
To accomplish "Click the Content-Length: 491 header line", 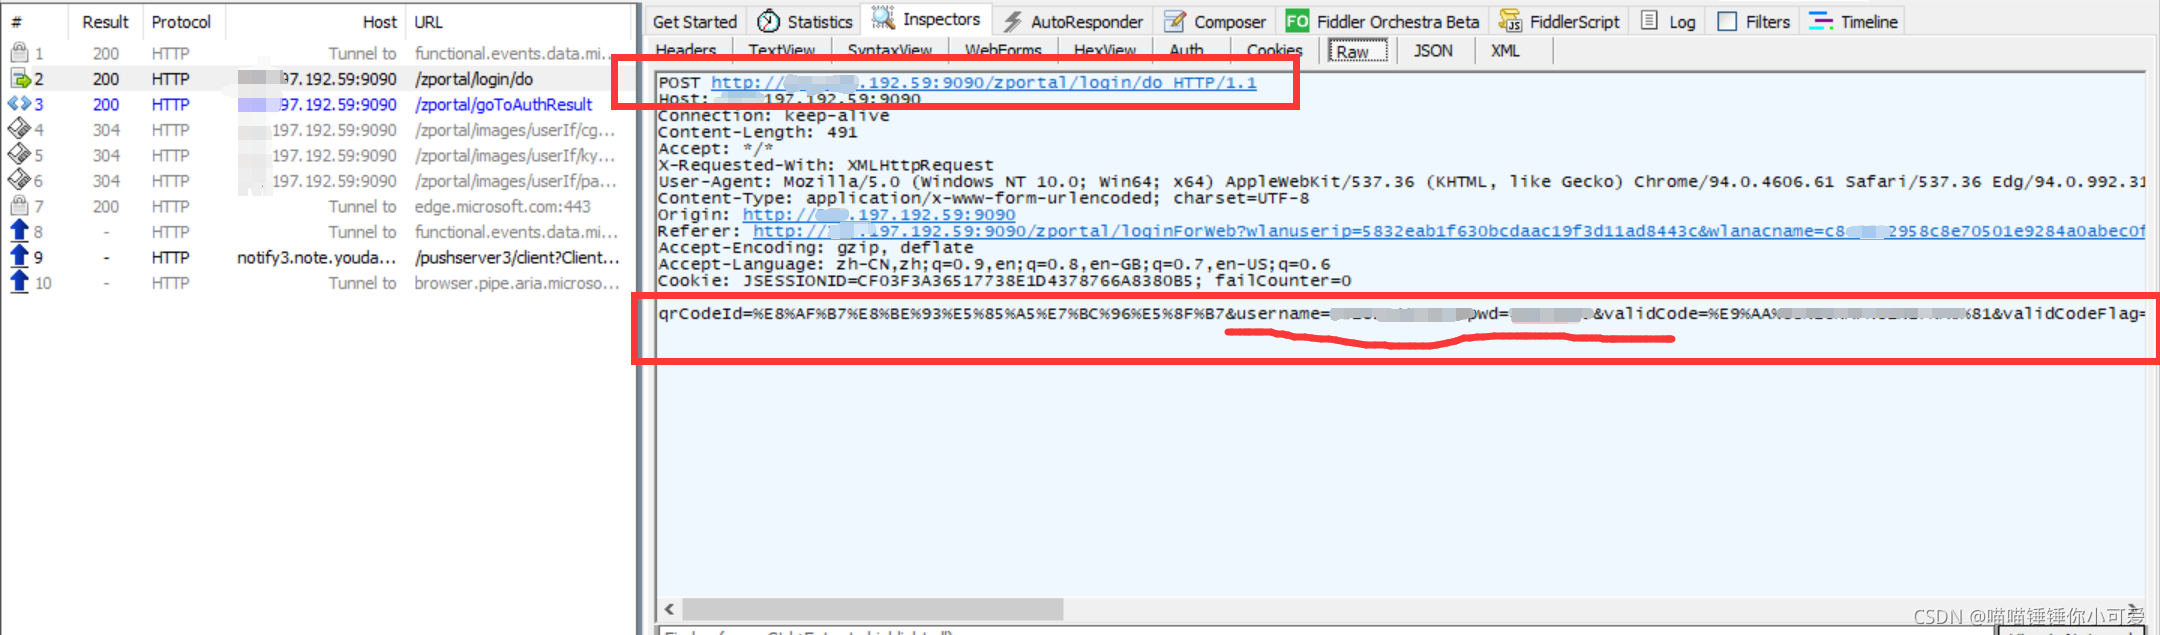I will point(757,132).
